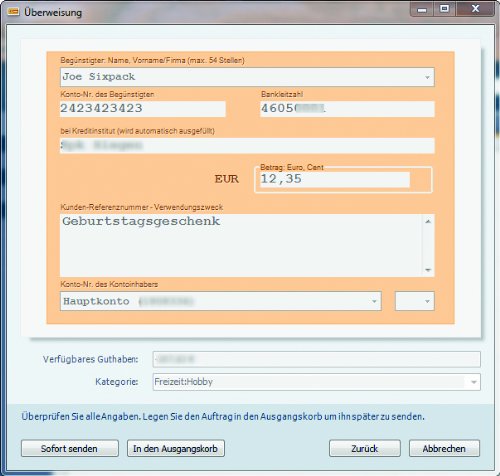Maximize the Überweisung window
500x476 pixels.
(444, 9)
